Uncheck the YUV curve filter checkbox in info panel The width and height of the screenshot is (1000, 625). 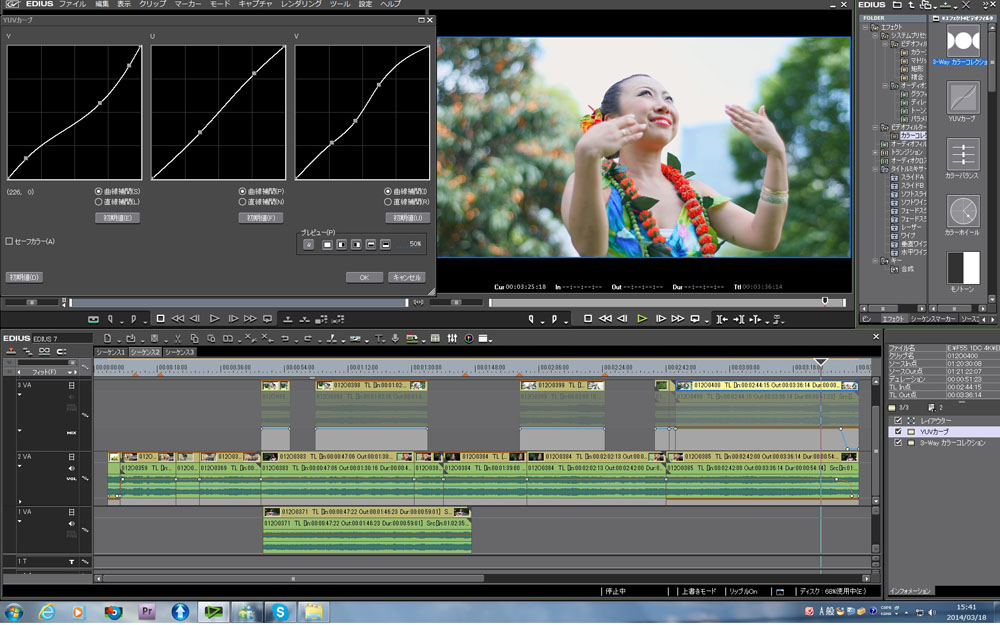click(899, 432)
